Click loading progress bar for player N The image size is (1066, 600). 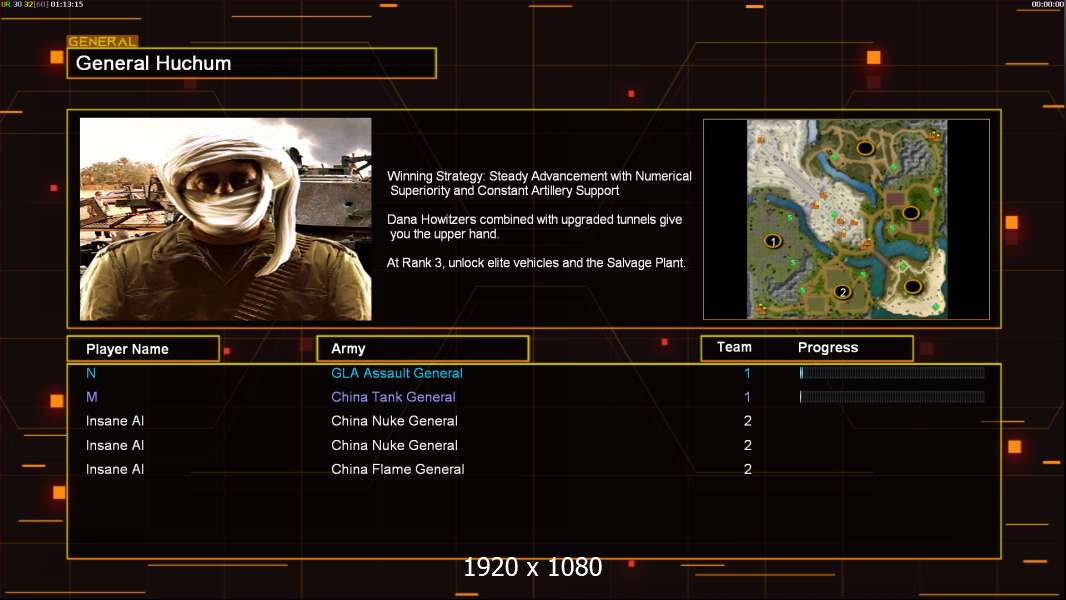click(x=892, y=372)
